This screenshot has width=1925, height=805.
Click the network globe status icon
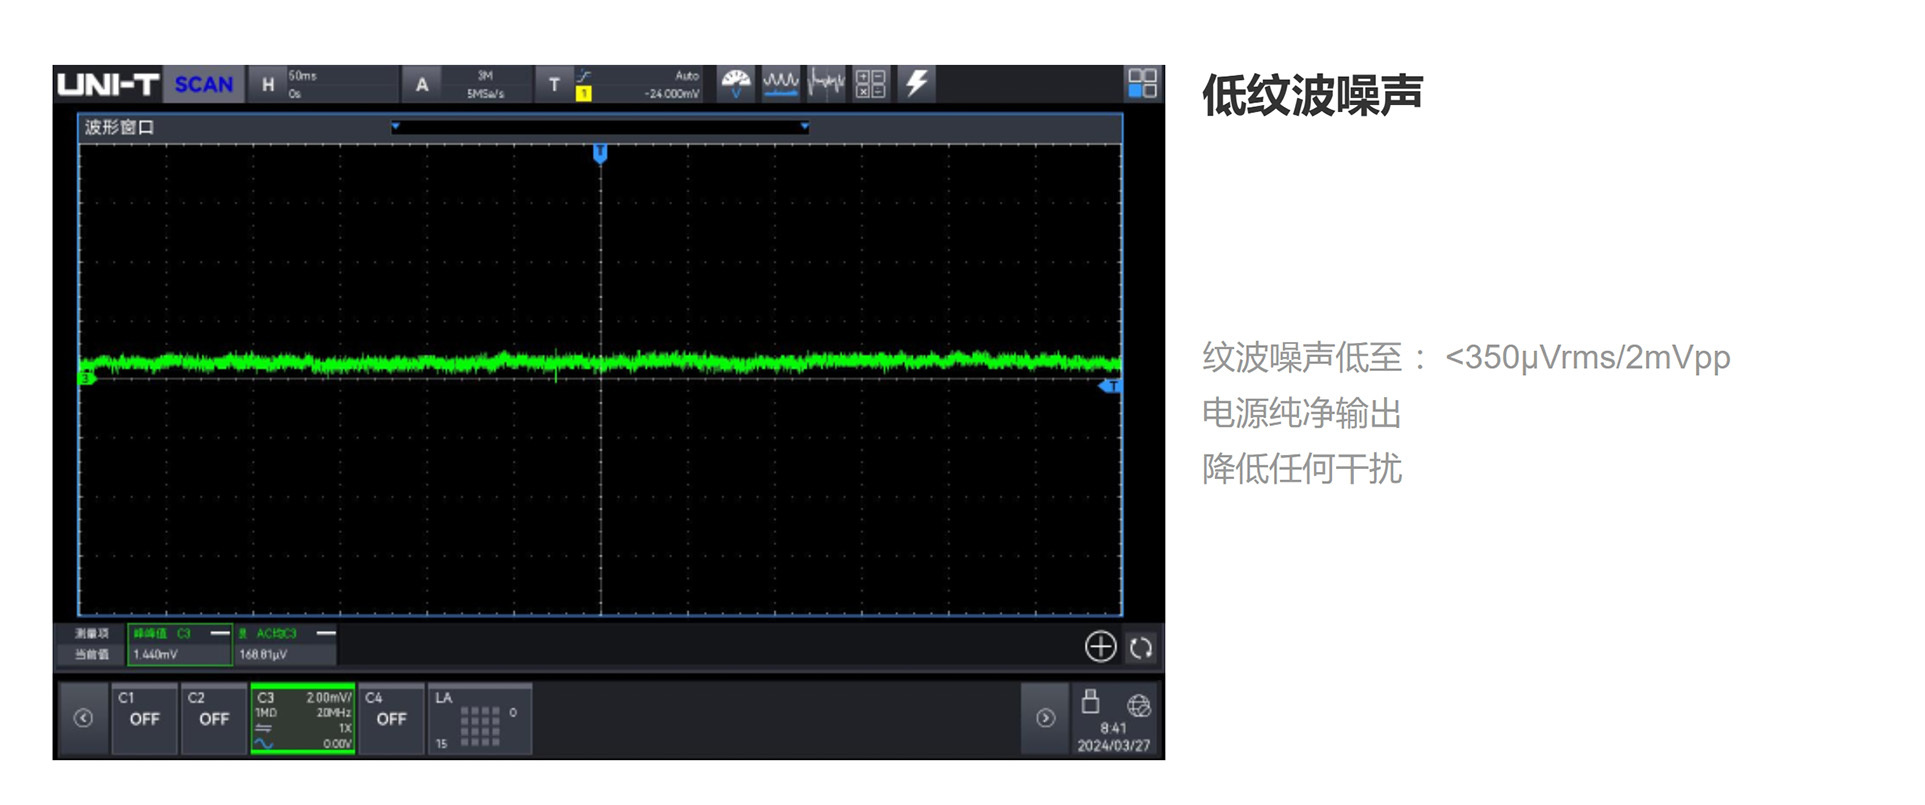1138,705
